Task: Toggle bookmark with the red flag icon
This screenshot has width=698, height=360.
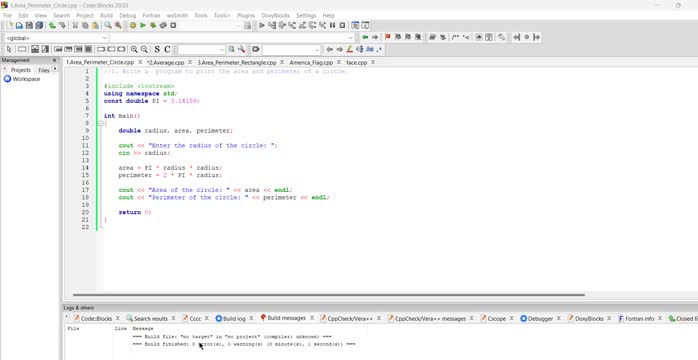Action: click(387, 37)
